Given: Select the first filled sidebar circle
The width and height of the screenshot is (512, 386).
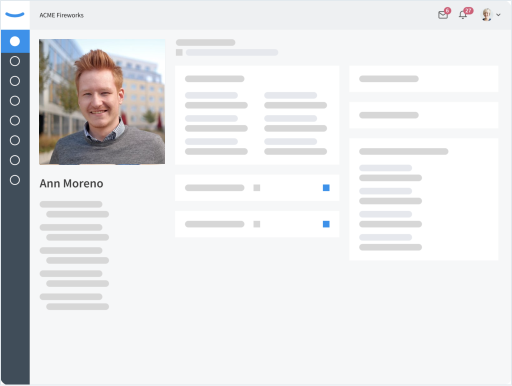Looking at the screenshot, I should [x=15, y=41].
